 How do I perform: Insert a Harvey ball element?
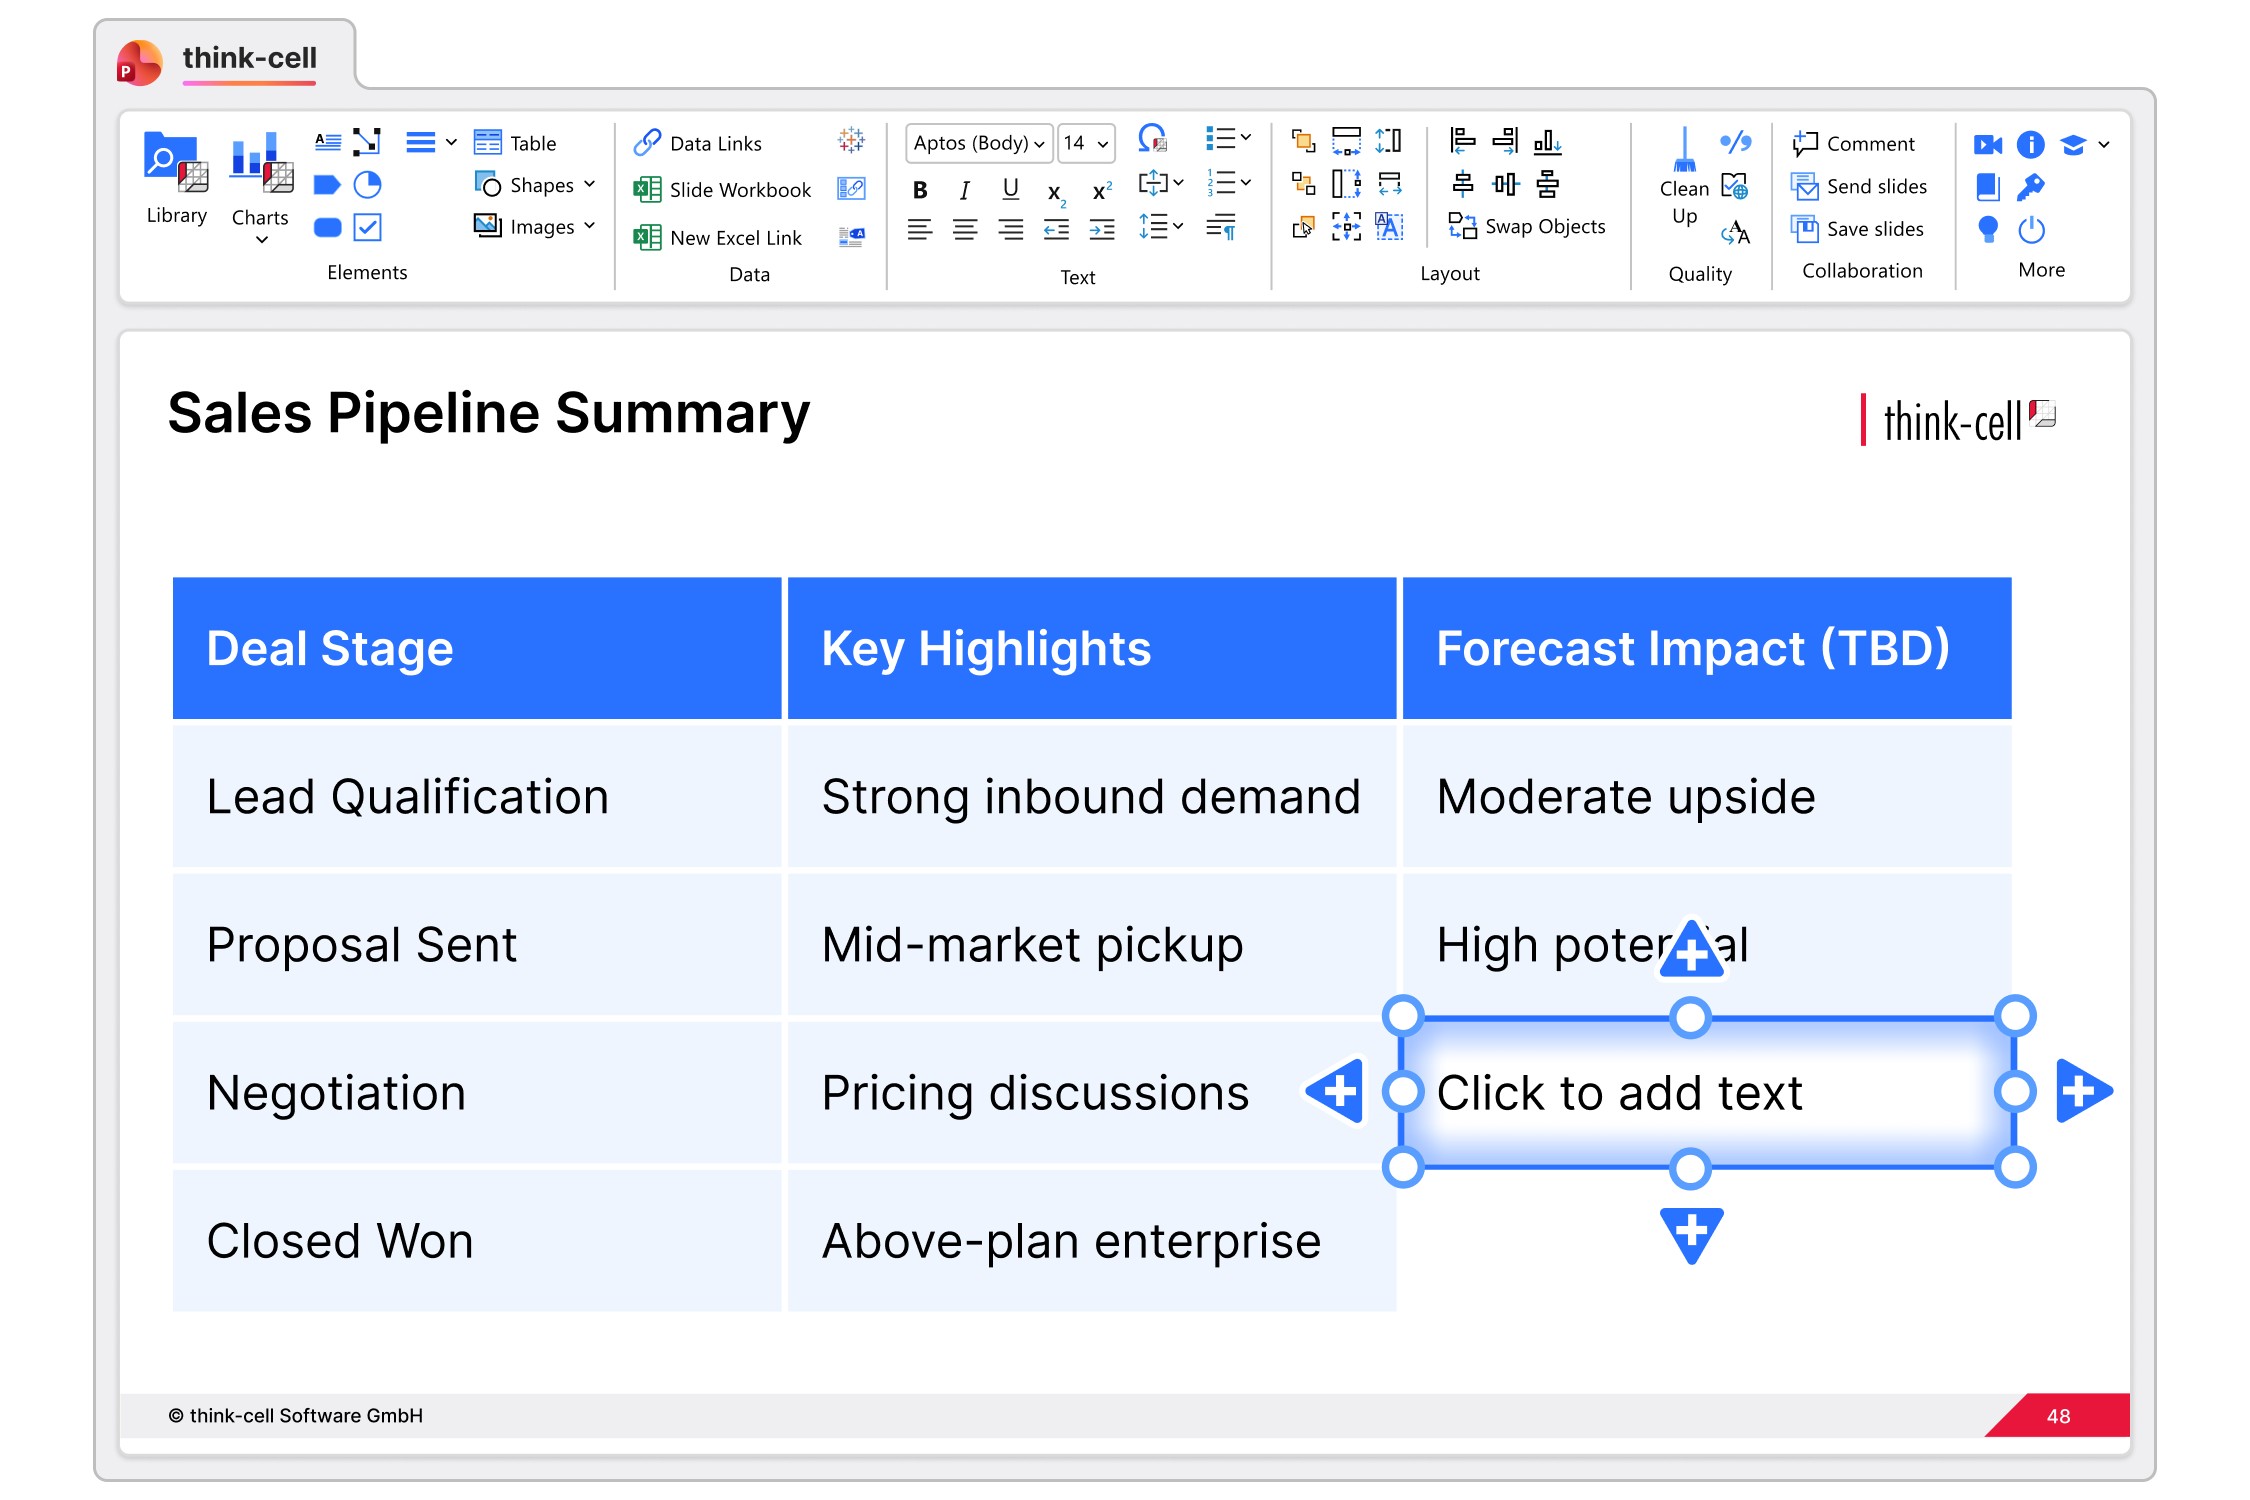point(368,185)
